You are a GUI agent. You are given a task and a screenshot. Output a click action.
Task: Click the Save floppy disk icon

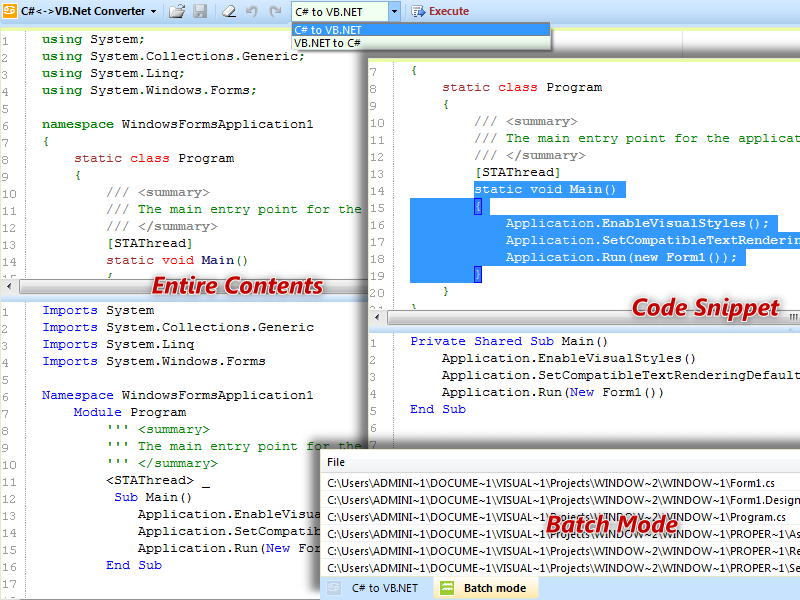(200, 11)
